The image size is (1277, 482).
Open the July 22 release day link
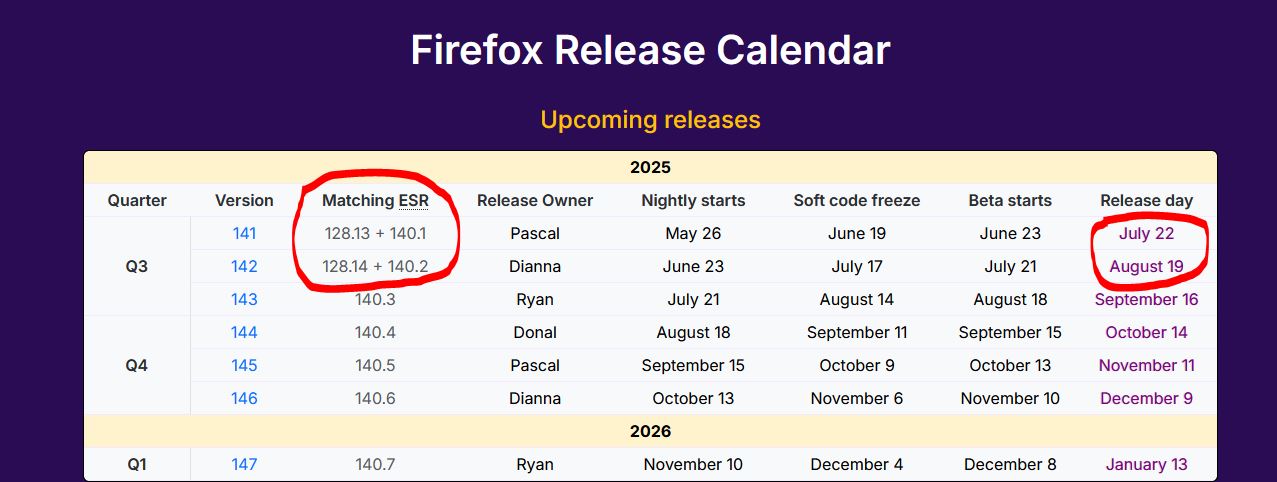point(1146,234)
